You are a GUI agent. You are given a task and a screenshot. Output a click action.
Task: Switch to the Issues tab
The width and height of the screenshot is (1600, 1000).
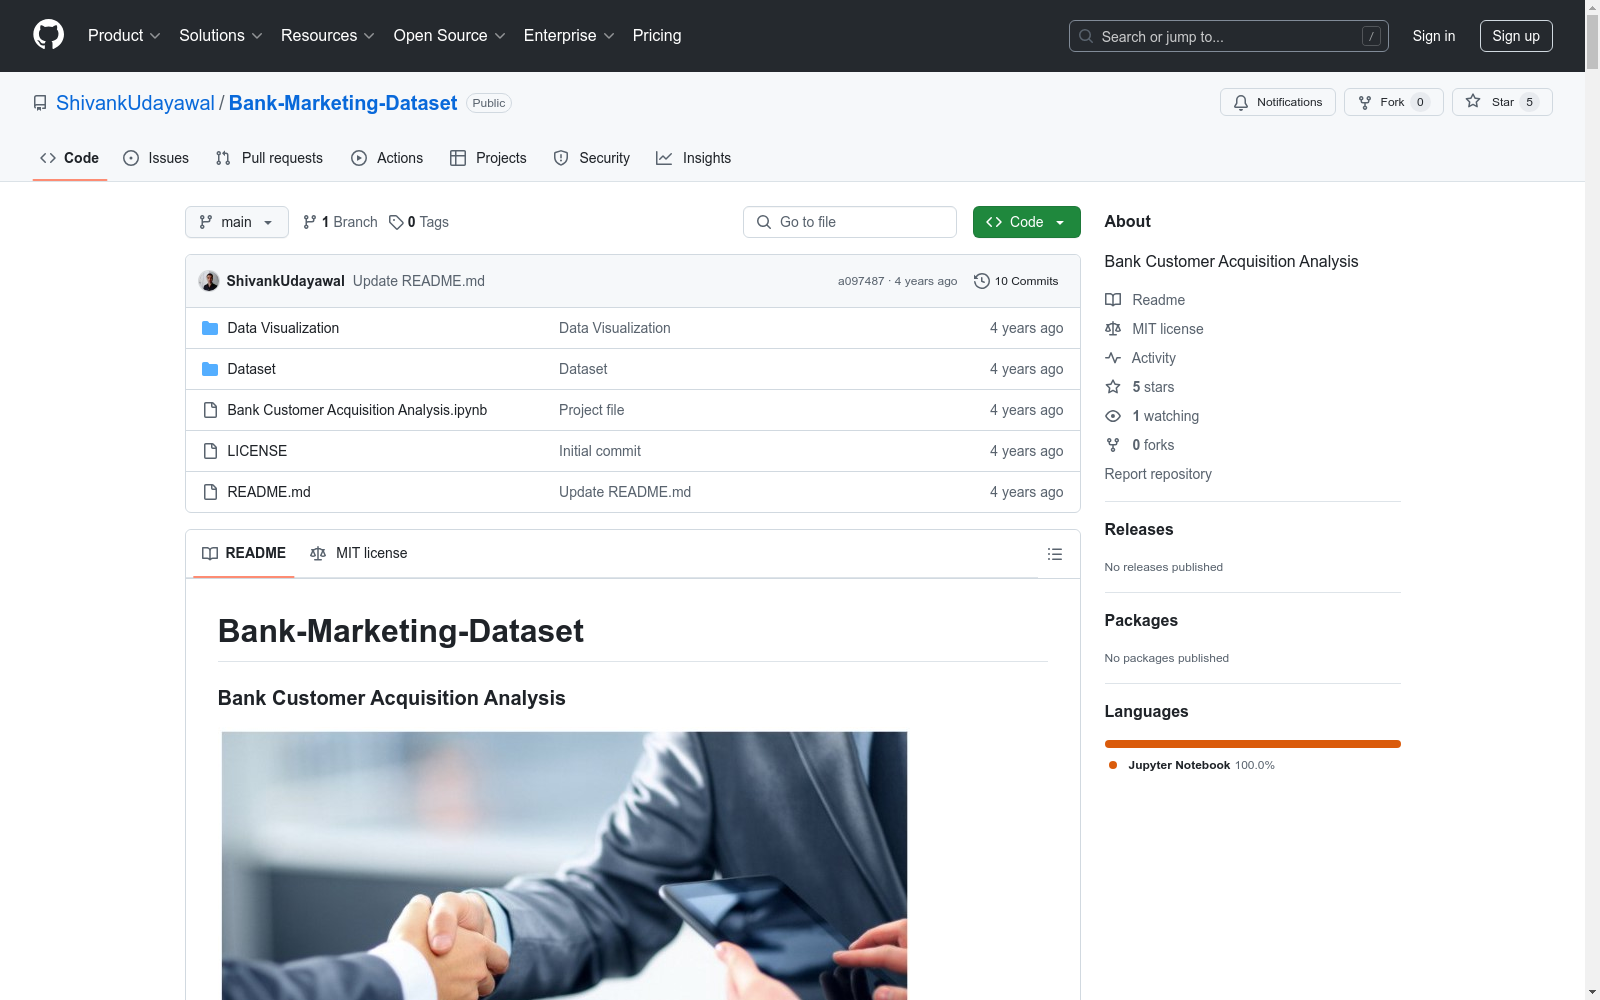[156, 158]
